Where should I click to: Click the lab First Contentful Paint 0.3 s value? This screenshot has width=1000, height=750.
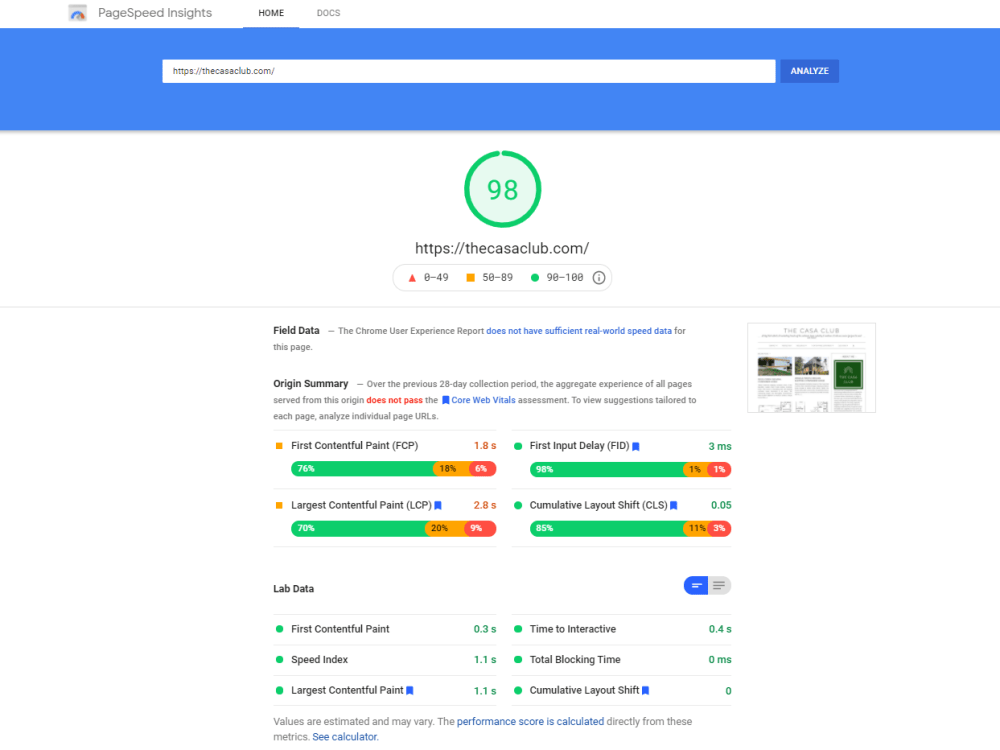(x=485, y=629)
